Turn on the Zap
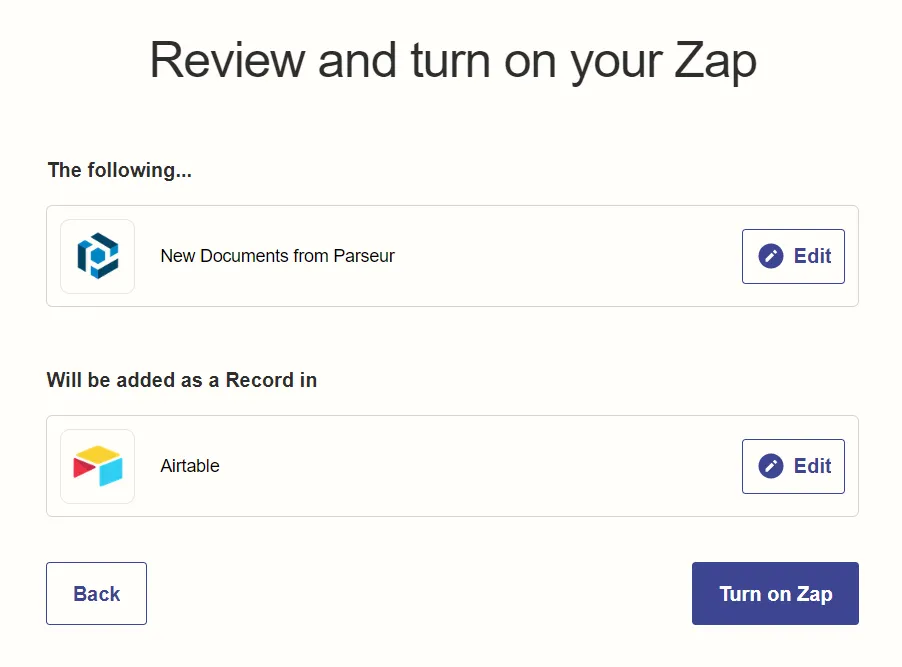 tap(775, 593)
